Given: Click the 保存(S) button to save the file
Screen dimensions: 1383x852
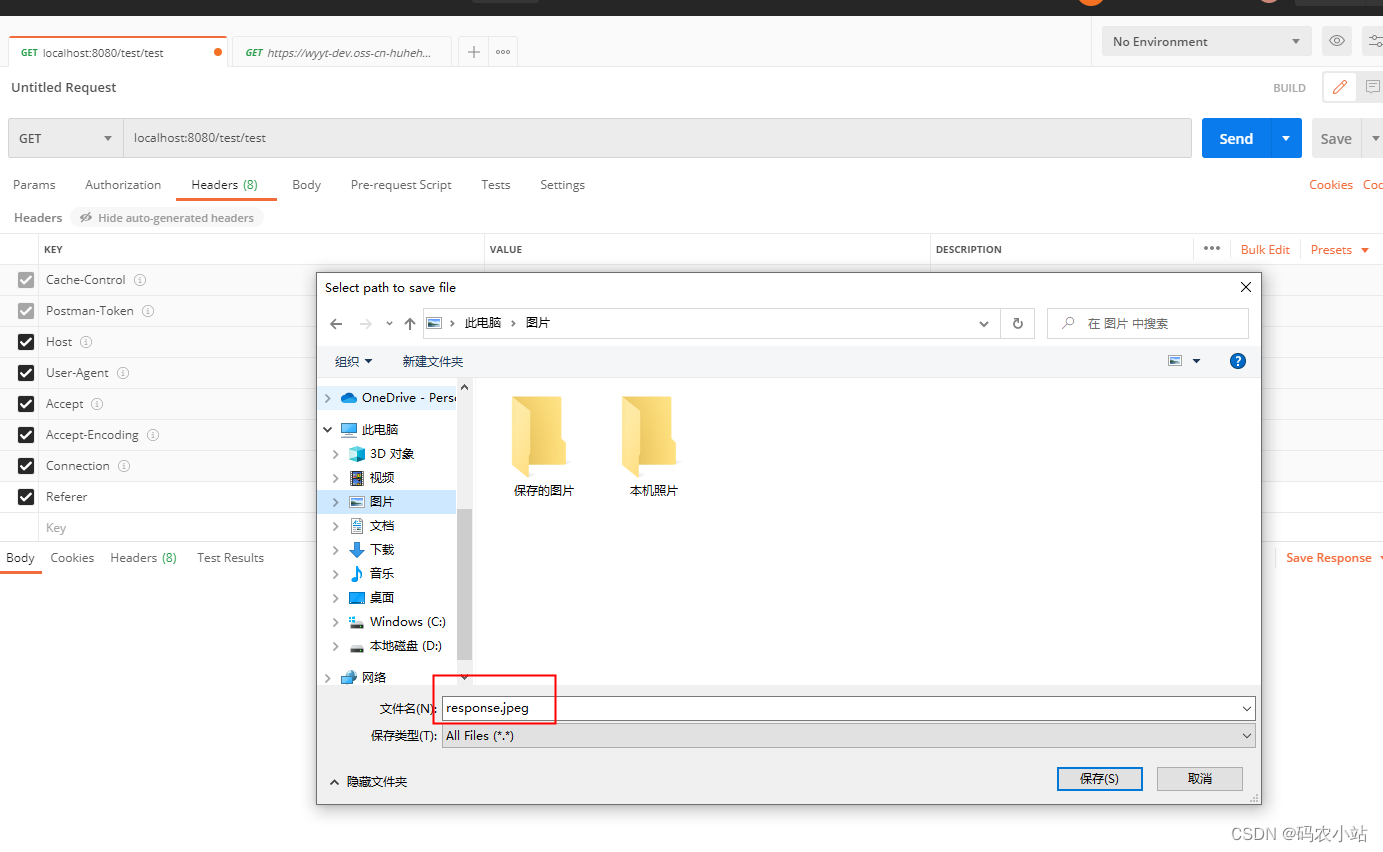Looking at the screenshot, I should 1099,778.
